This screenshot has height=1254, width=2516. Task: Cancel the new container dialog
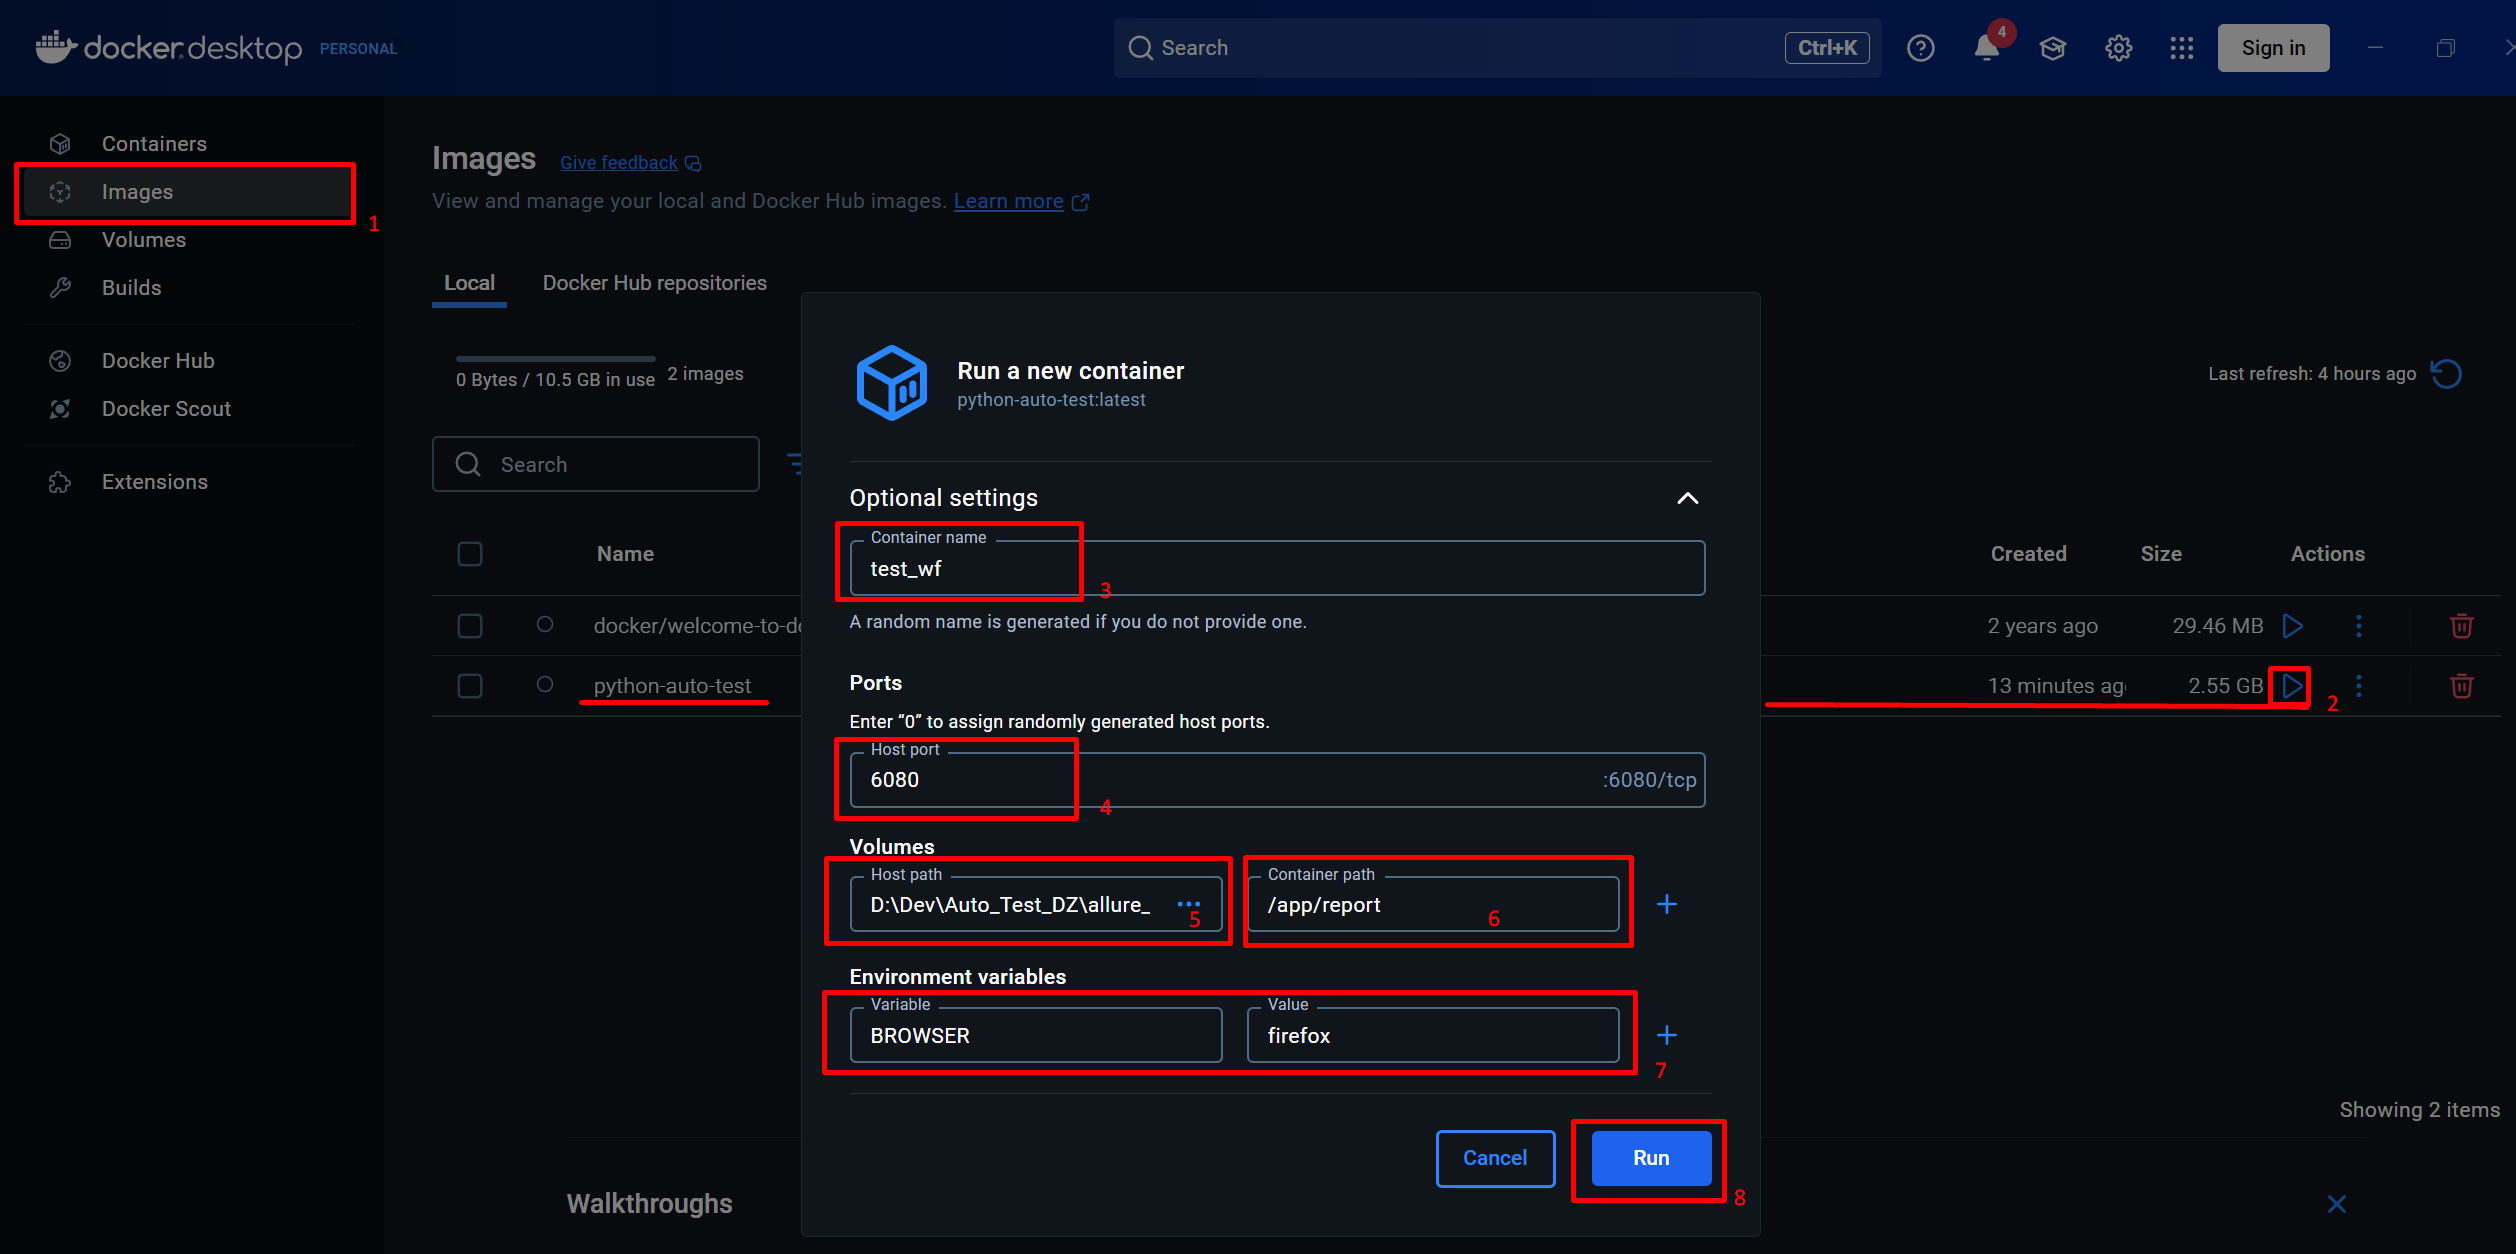(x=1495, y=1158)
